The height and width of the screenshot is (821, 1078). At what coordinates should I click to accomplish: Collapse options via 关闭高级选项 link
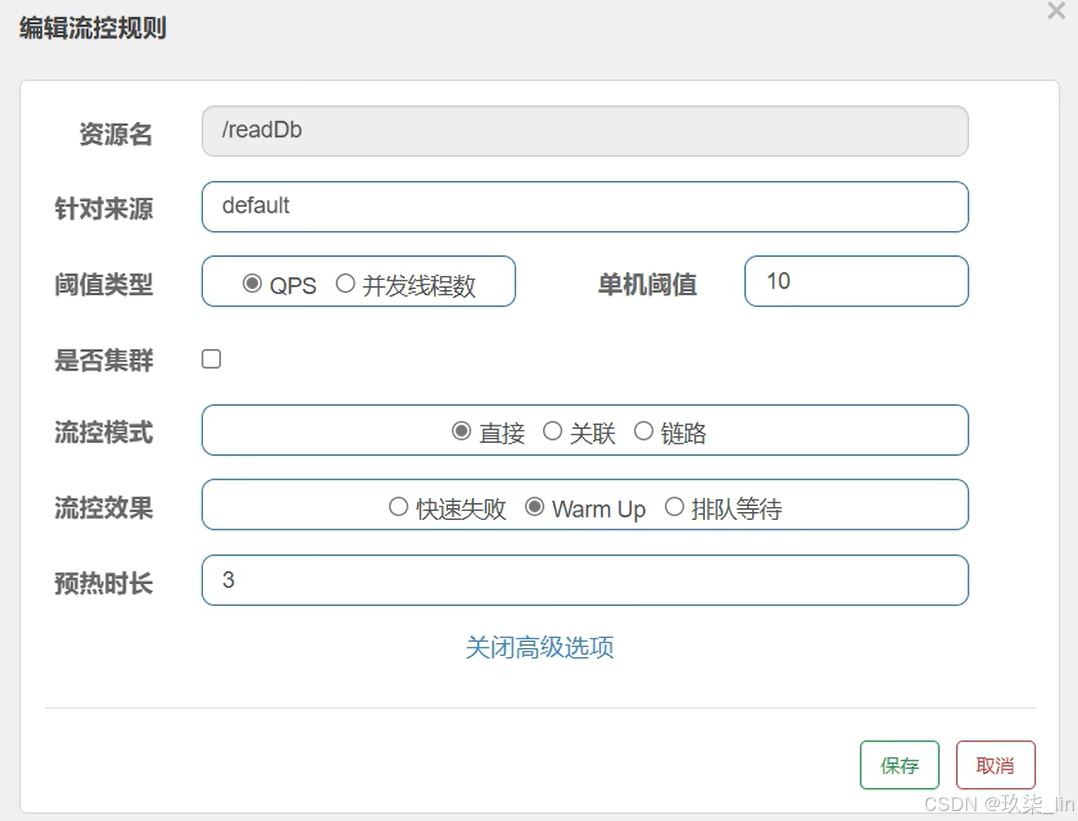pos(540,647)
